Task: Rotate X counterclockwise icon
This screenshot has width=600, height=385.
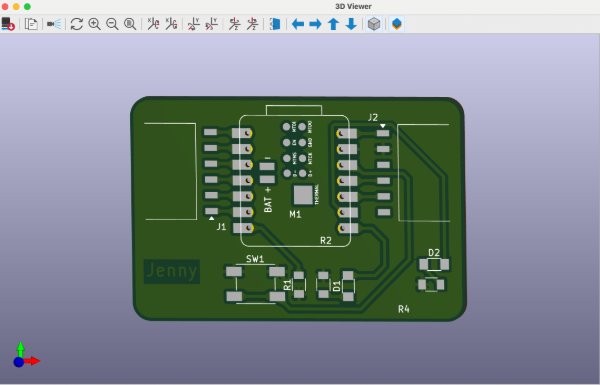Action: (171, 24)
